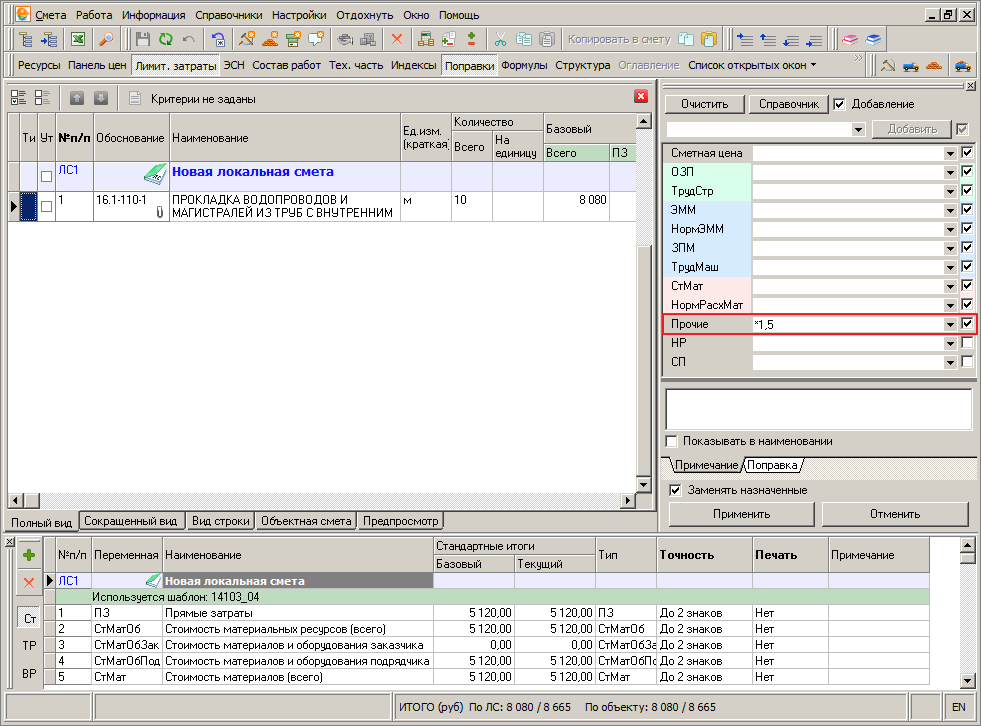Enable the checkbox in the СП row

tap(967, 361)
